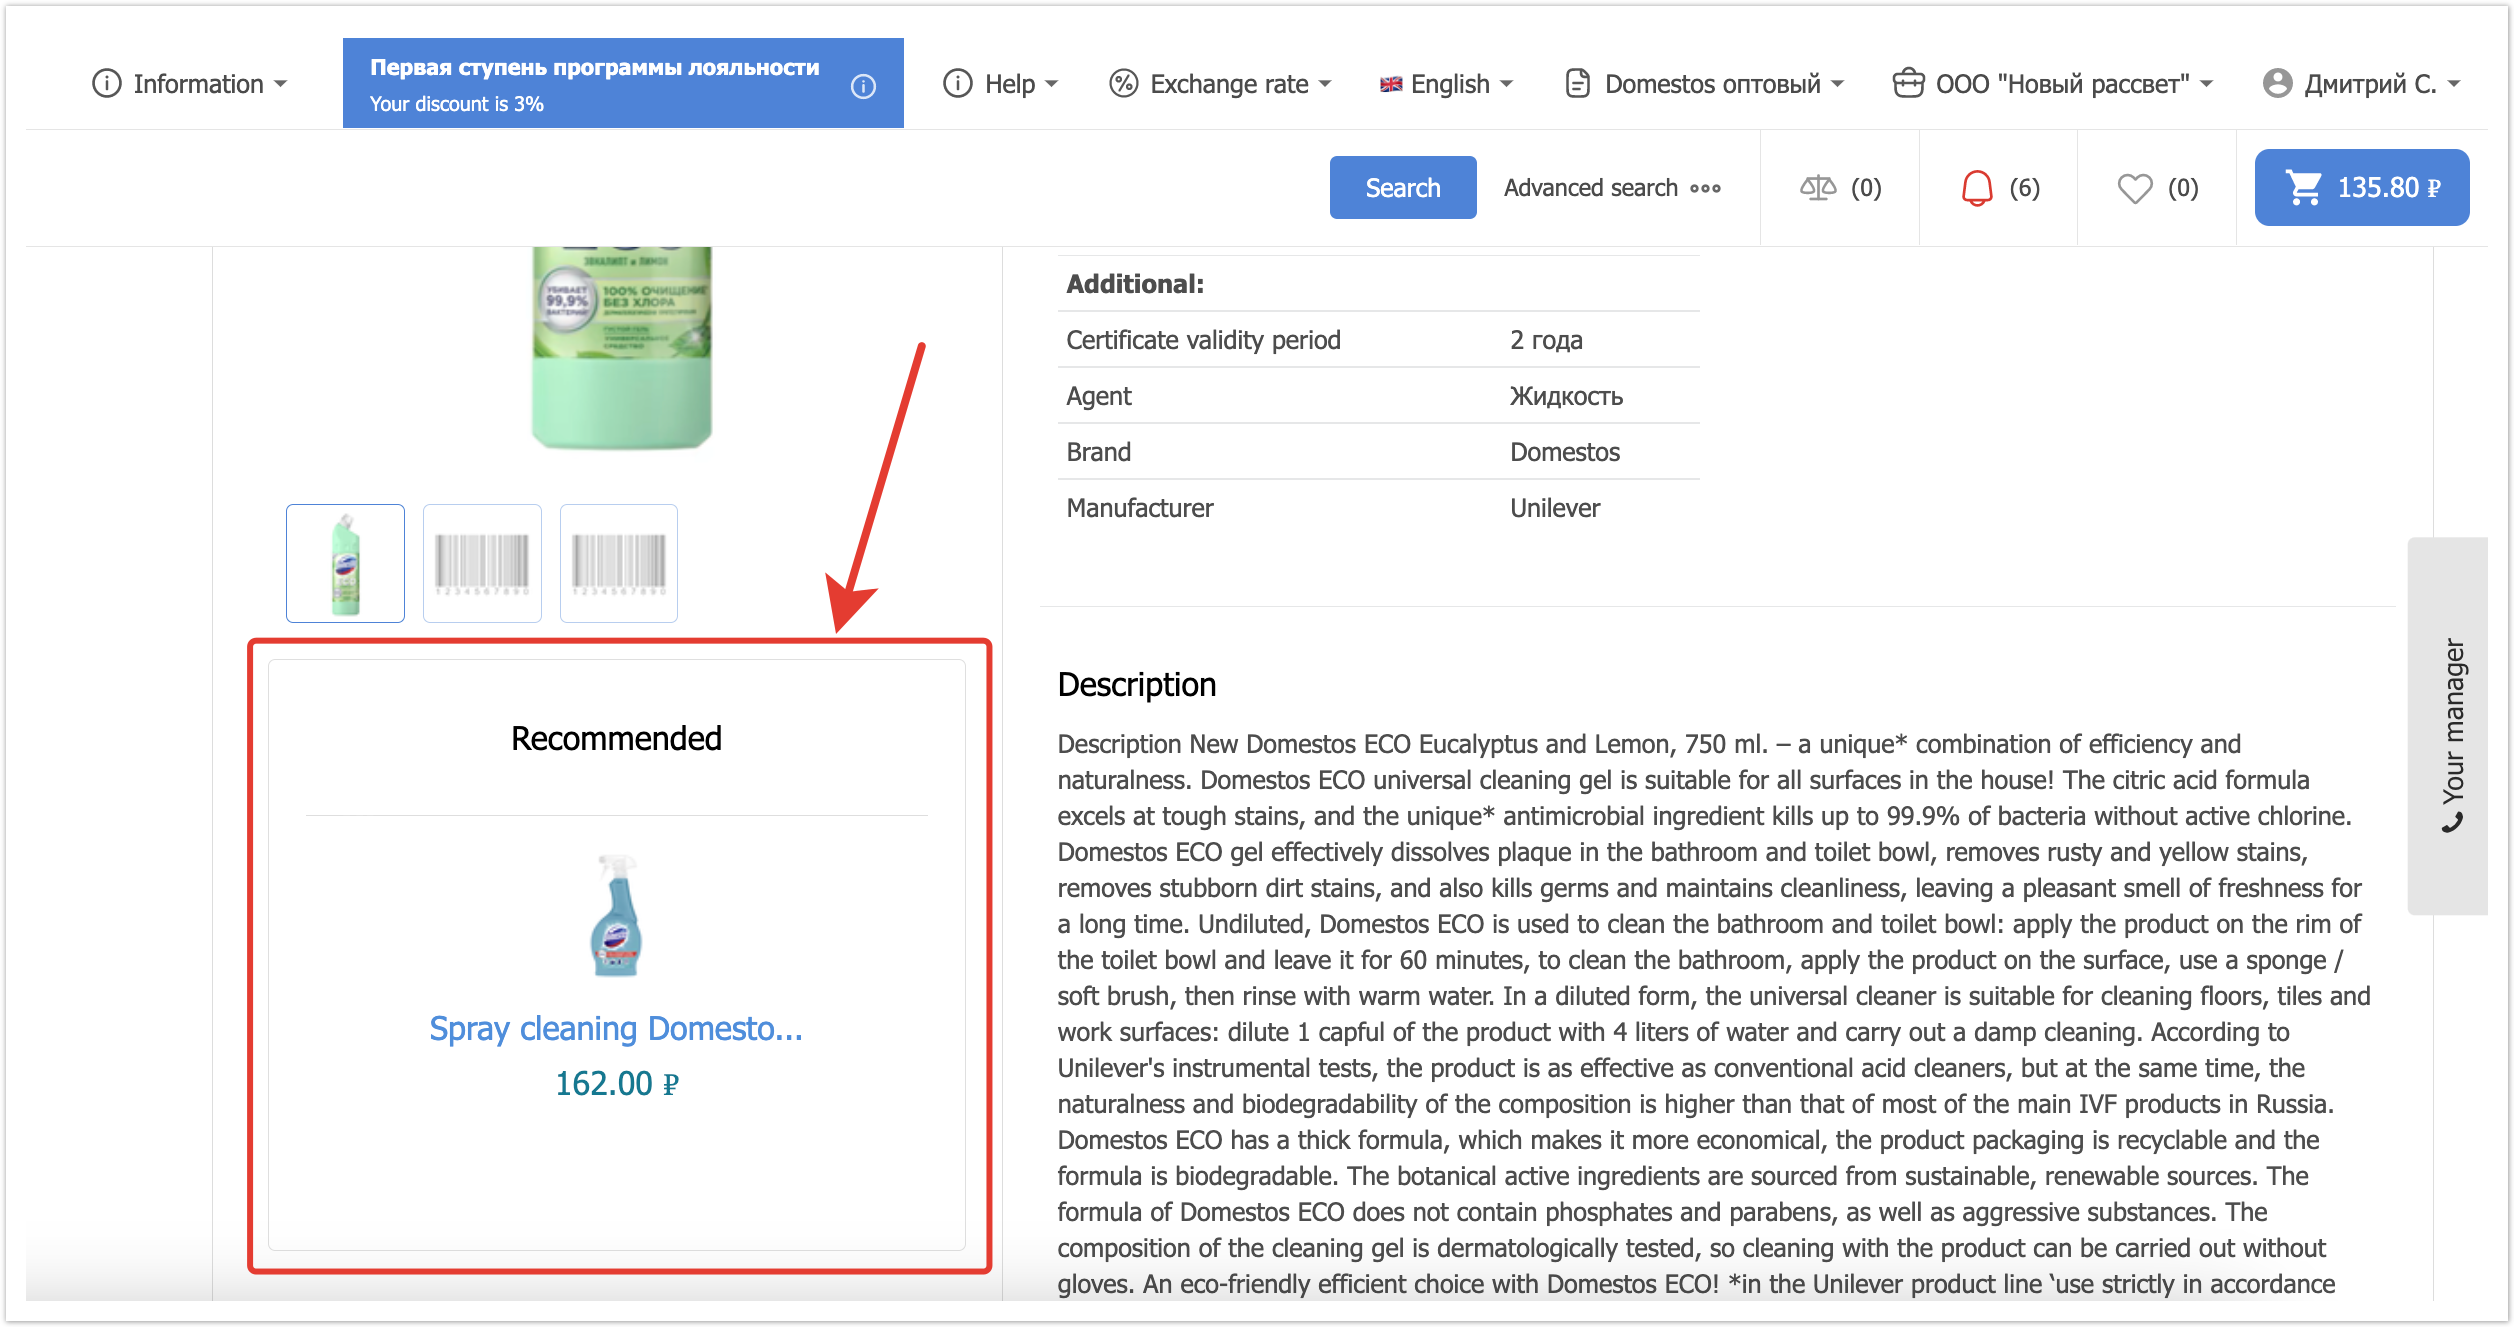Open Spray cleaning Domesto... product link
2514x1327 pixels.
(x=616, y=1029)
